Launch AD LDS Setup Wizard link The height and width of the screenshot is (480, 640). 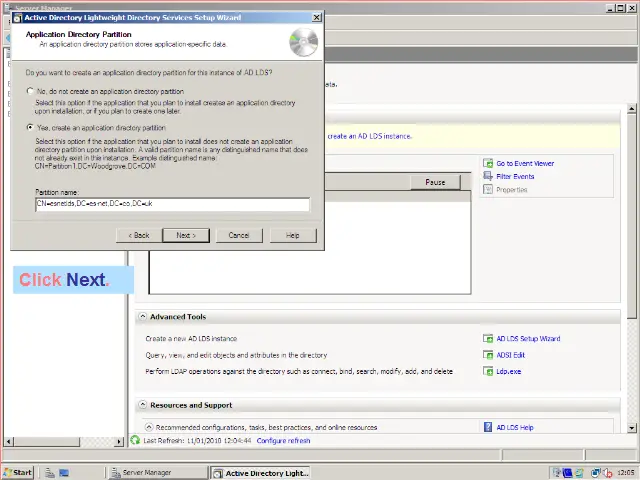528,339
